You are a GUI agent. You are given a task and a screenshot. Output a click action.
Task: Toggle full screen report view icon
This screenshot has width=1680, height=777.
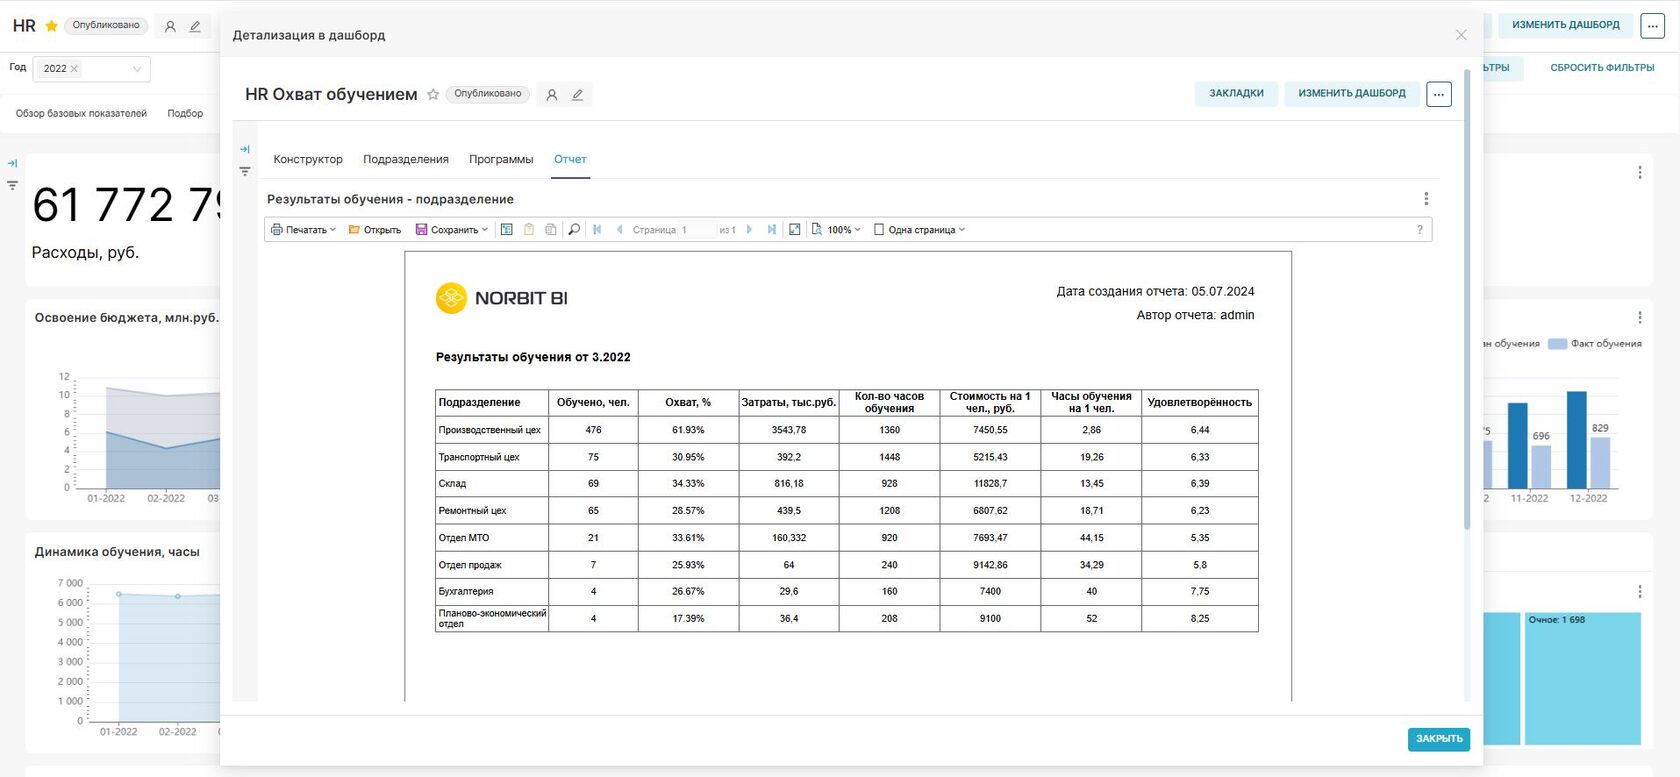click(x=794, y=230)
